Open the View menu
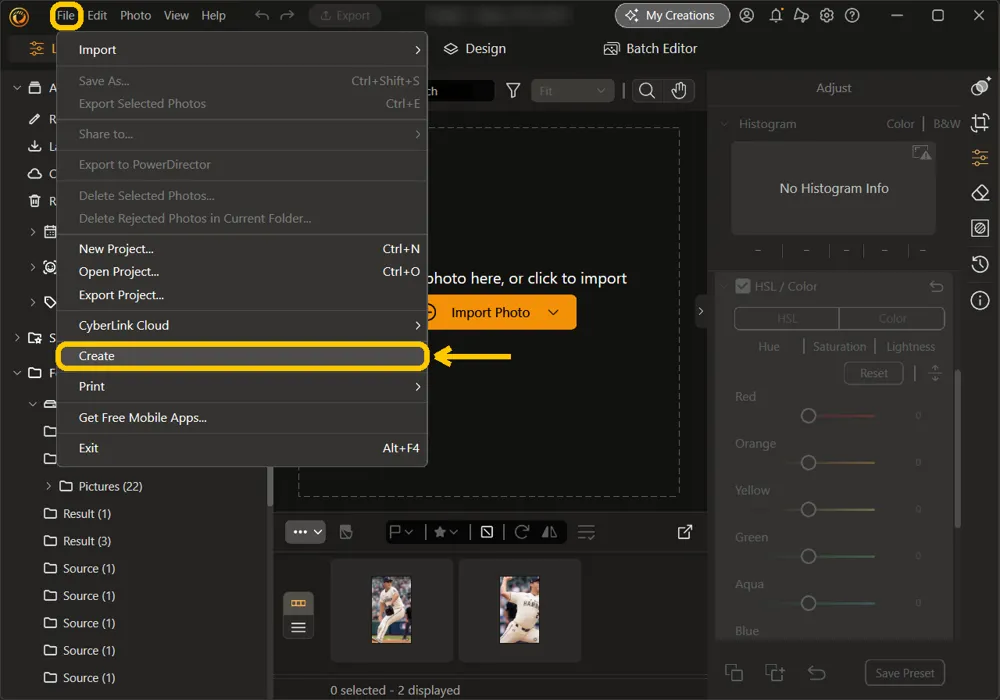This screenshot has height=700, width=1000. coord(176,15)
